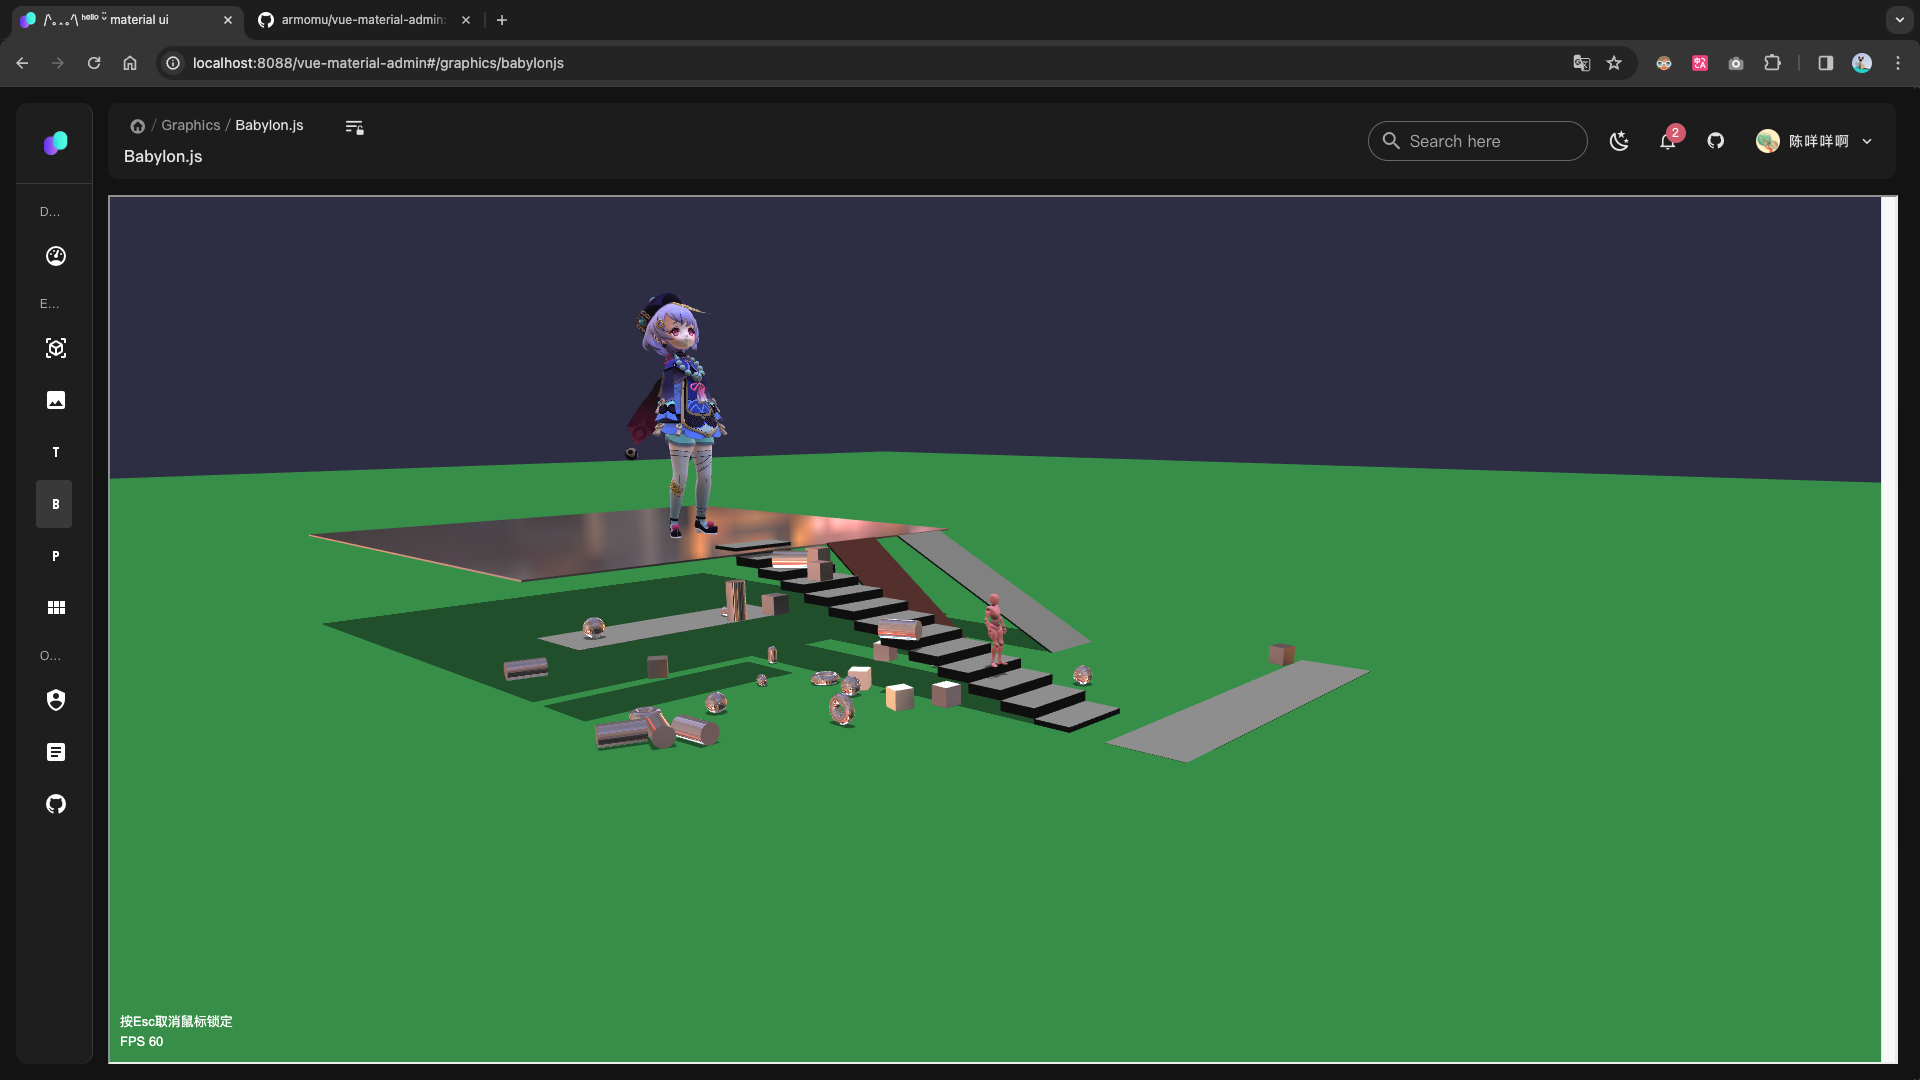Viewport: 1920px width, 1080px height.
Task: Open the dashboard gauge icon in sidebar
Action: [x=56, y=256]
